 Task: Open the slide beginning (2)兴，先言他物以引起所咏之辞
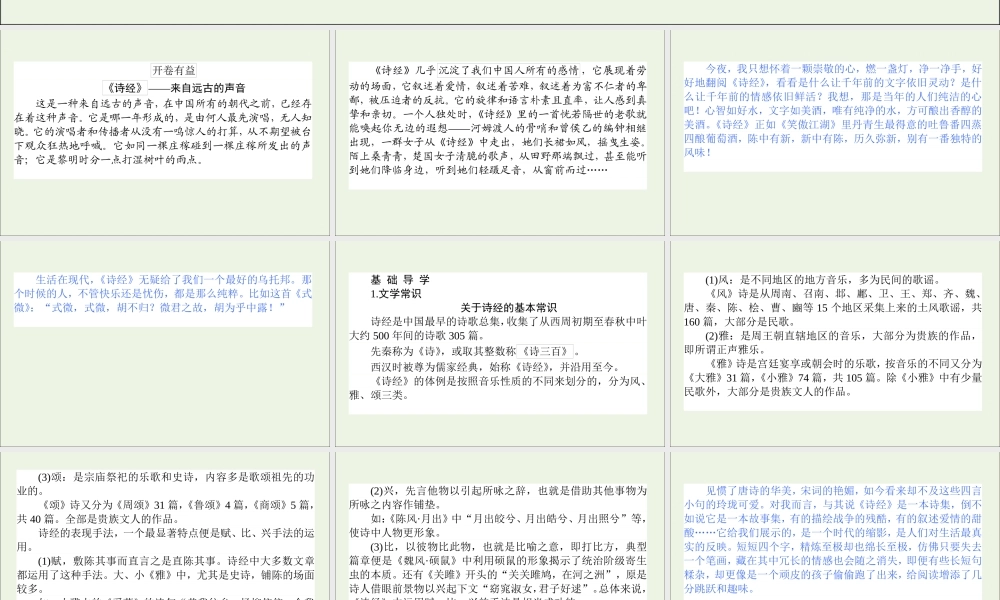499,526
